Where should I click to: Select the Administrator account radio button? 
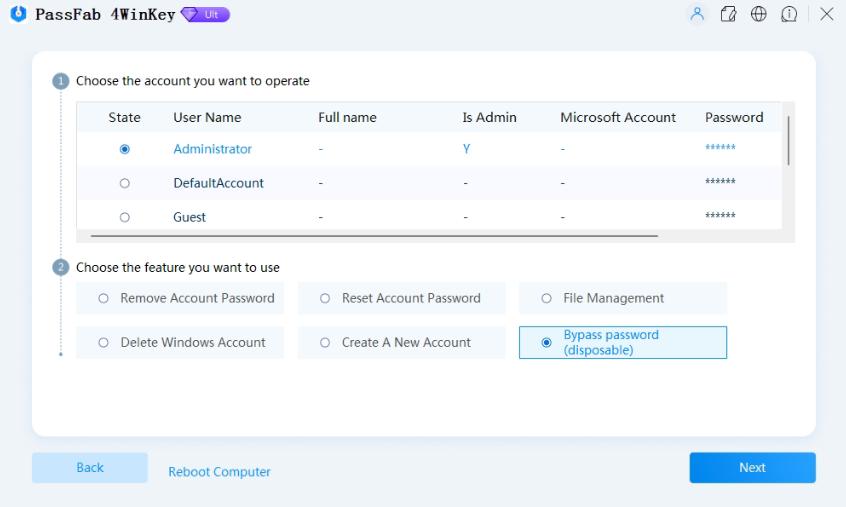[x=124, y=149]
